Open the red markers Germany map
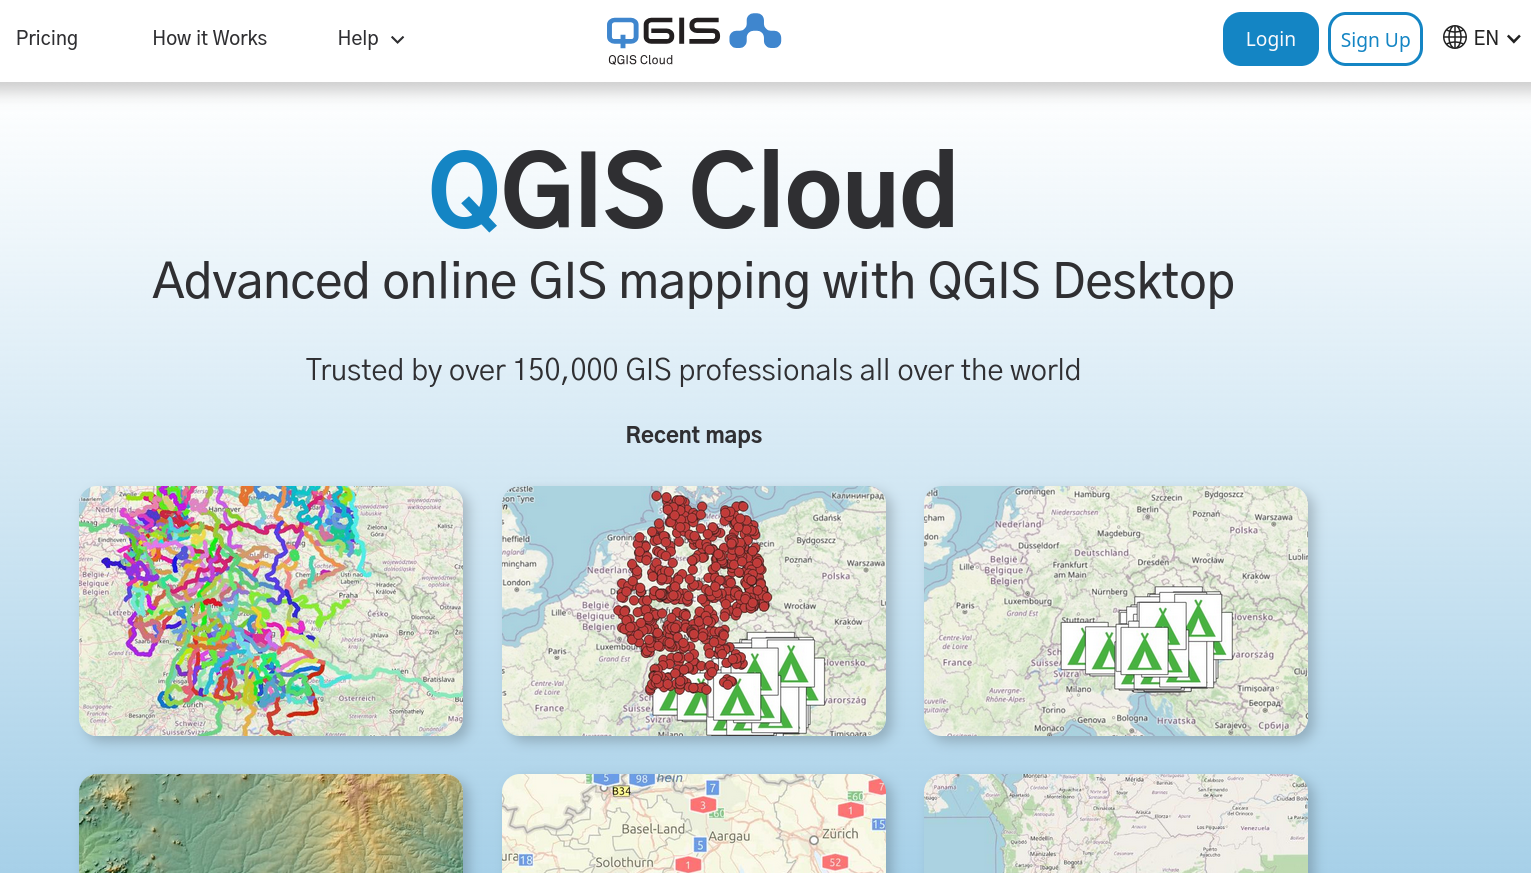 click(x=693, y=610)
